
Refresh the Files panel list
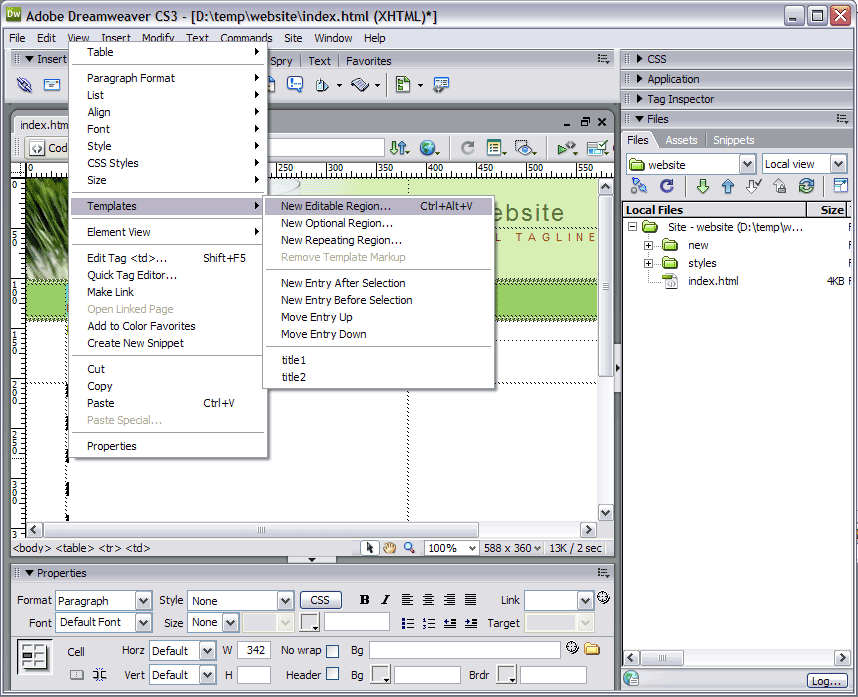(x=666, y=186)
